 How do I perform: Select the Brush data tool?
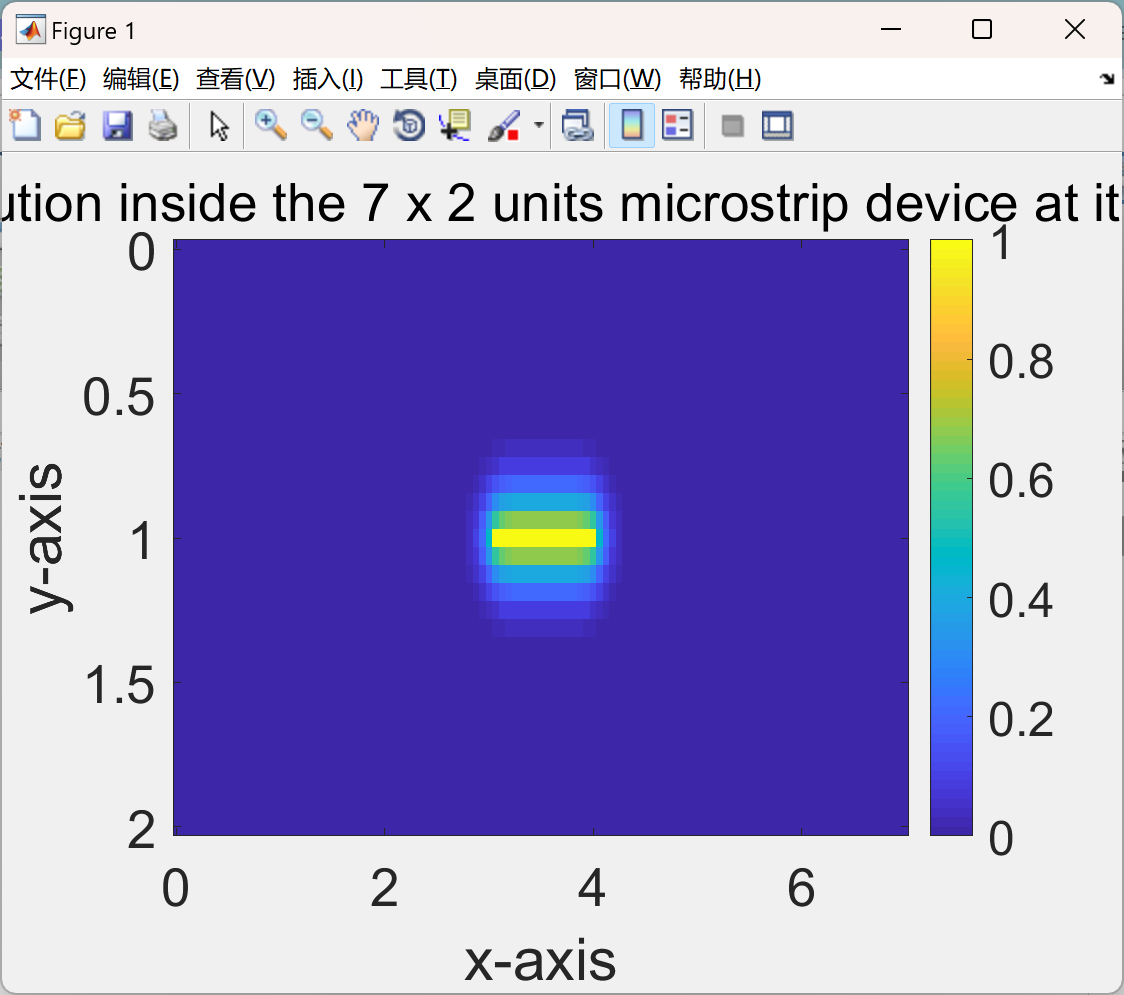(505, 126)
